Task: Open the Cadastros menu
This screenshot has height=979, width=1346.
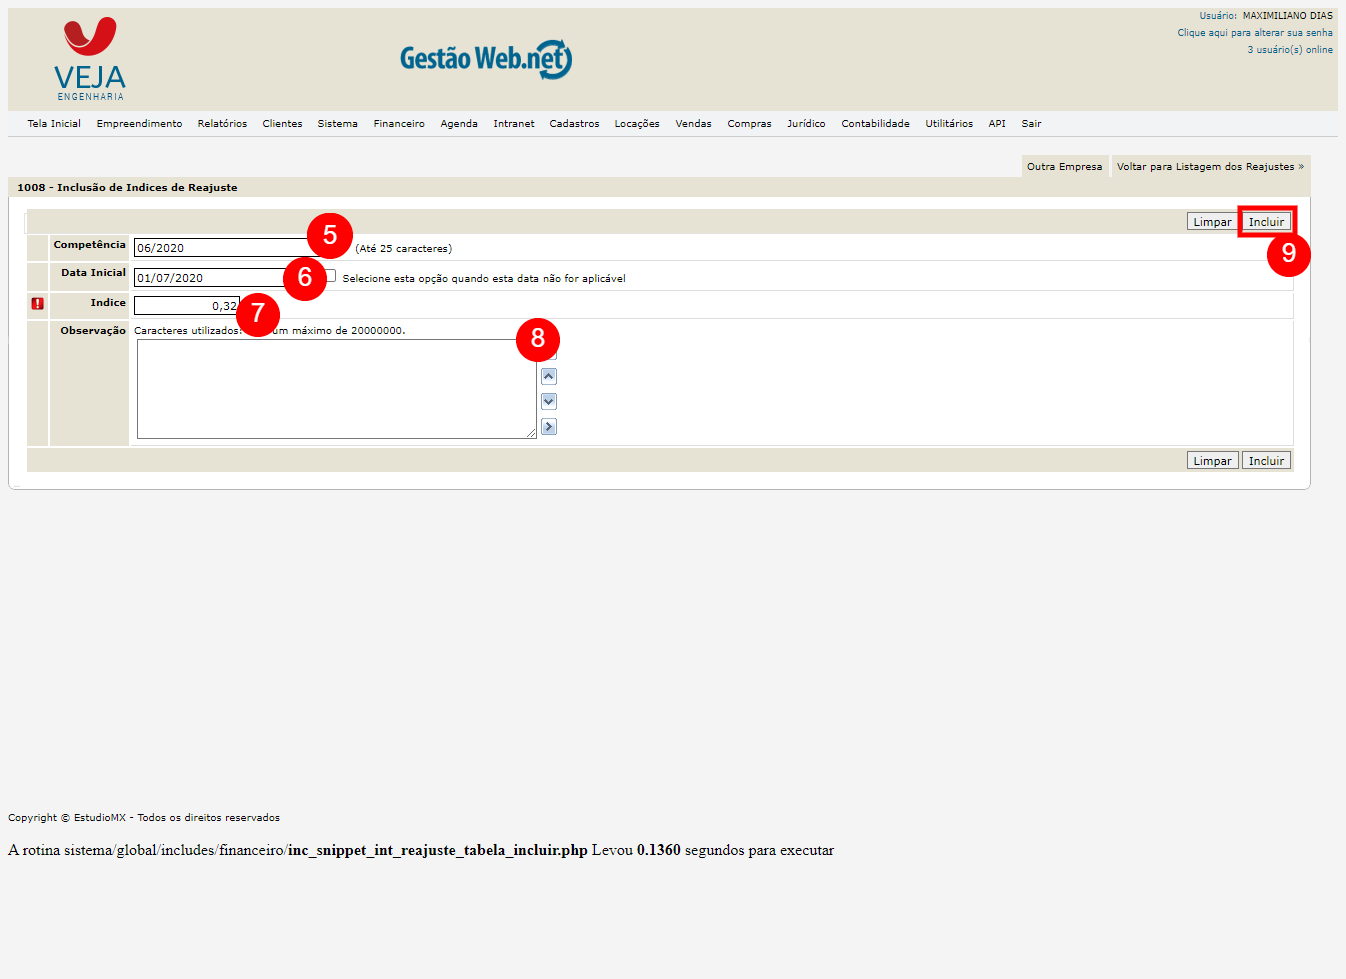Action: 574,124
